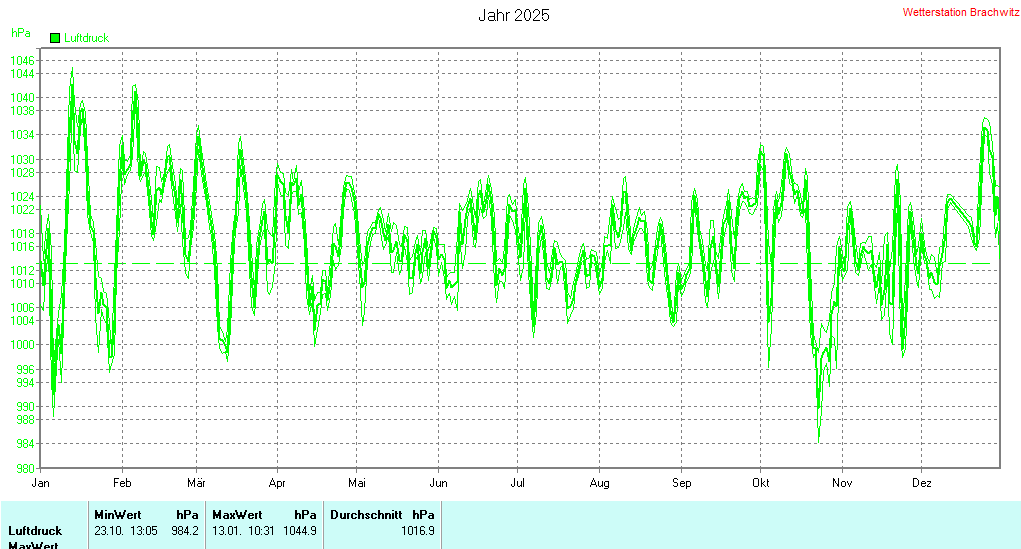Image resolution: width=1021 pixels, height=549 pixels.
Task: Click the green Luftdruck legend swatch
Action: tap(55, 38)
